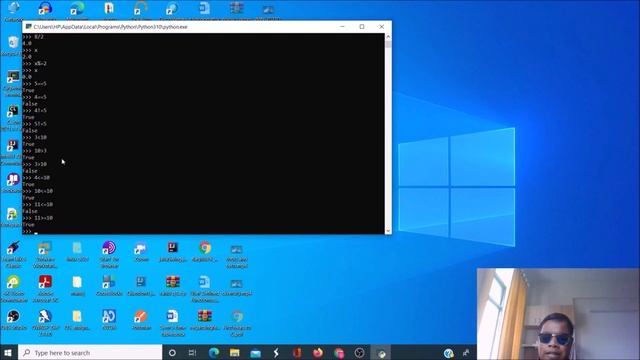Open File Explorer from the taskbar
The width and height of the screenshot is (640, 360).
click(234, 353)
